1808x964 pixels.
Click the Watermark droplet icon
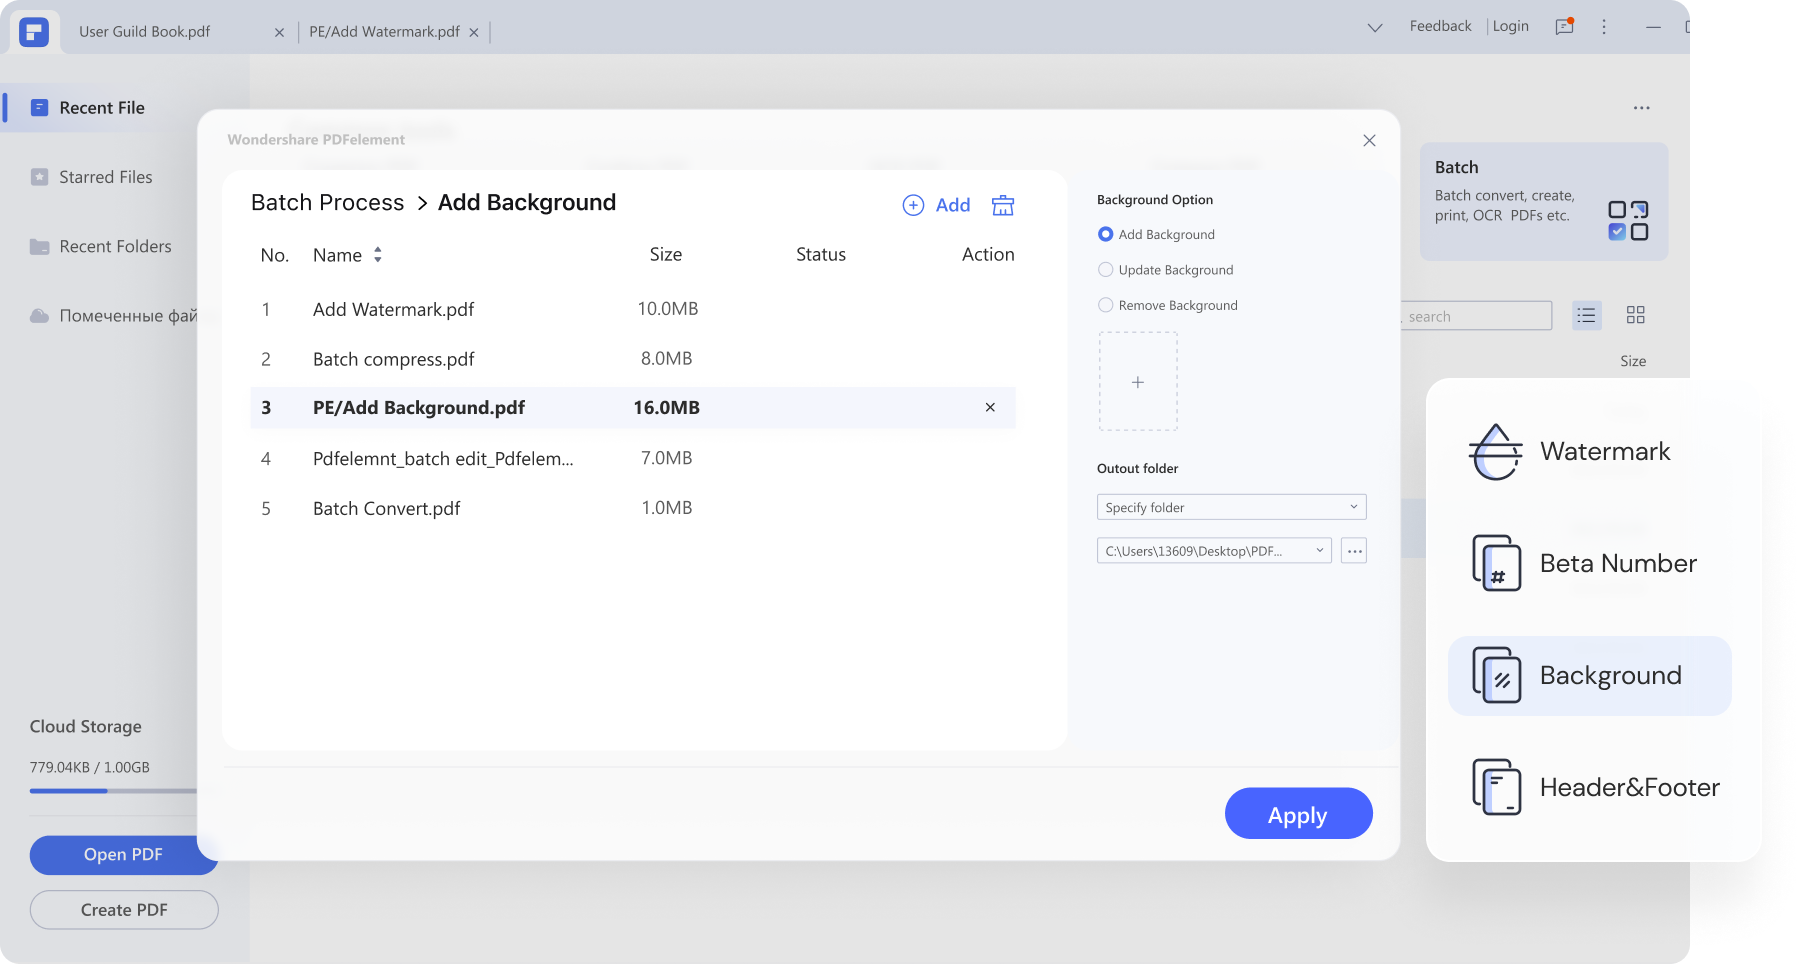pyautogui.click(x=1495, y=452)
